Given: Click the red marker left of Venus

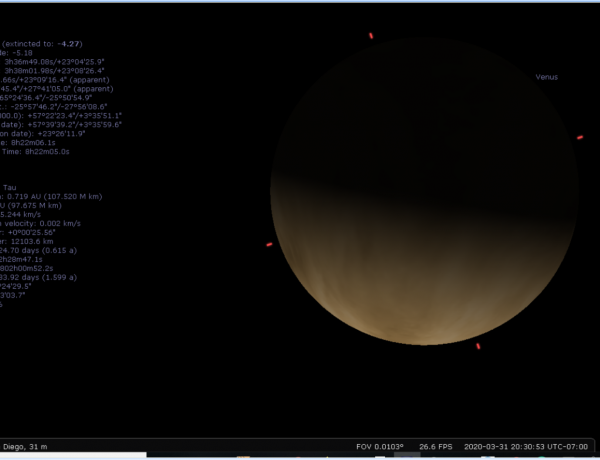Looking at the screenshot, I should (269, 244).
